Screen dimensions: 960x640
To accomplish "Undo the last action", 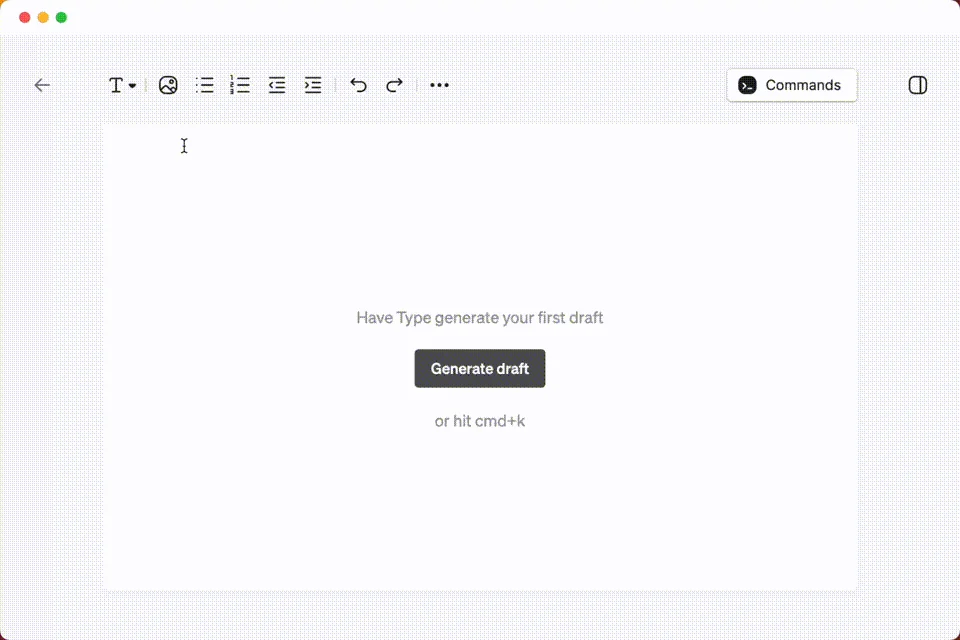I will tap(358, 85).
